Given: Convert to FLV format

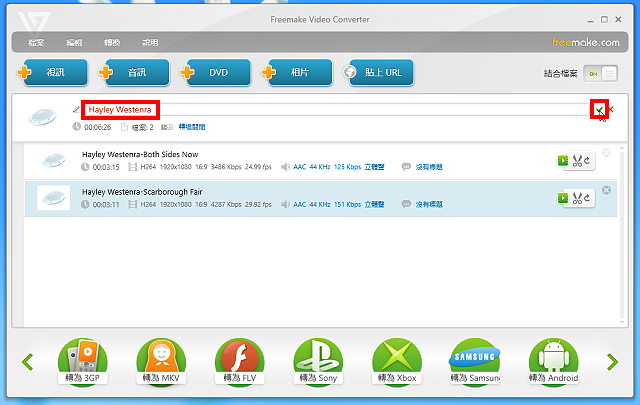Looking at the screenshot, I should [x=240, y=362].
